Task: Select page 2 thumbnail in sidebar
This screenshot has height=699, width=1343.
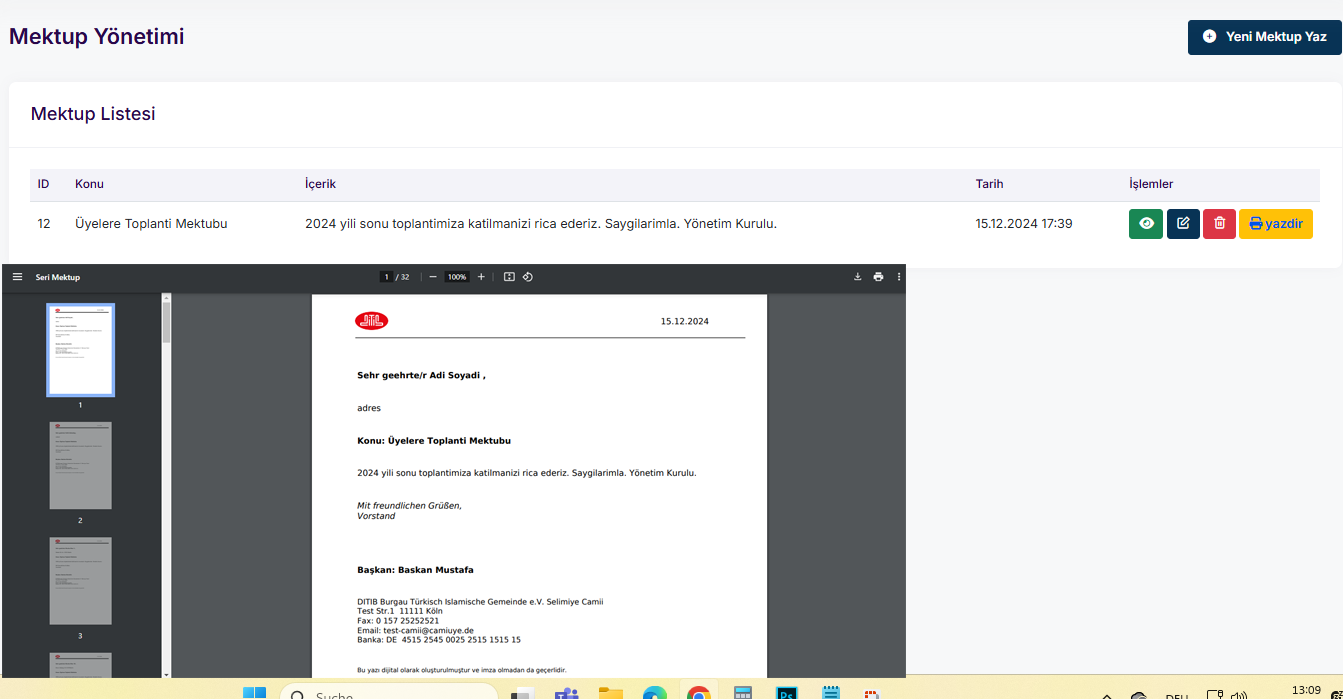Action: (x=80, y=465)
